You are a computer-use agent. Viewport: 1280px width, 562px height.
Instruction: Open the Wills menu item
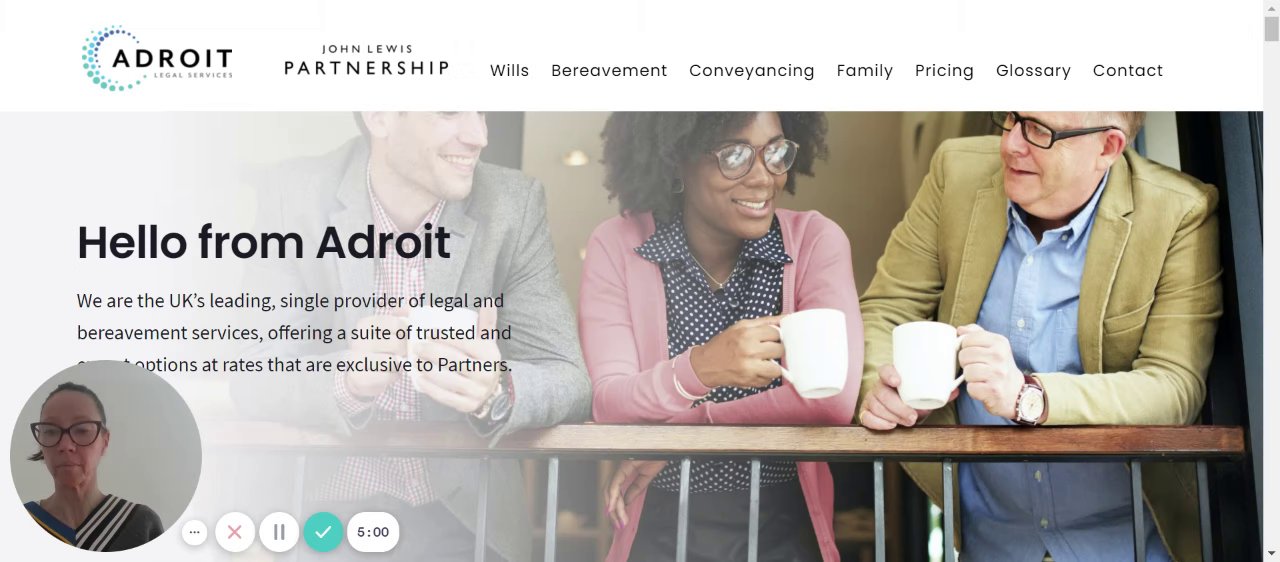point(510,71)
